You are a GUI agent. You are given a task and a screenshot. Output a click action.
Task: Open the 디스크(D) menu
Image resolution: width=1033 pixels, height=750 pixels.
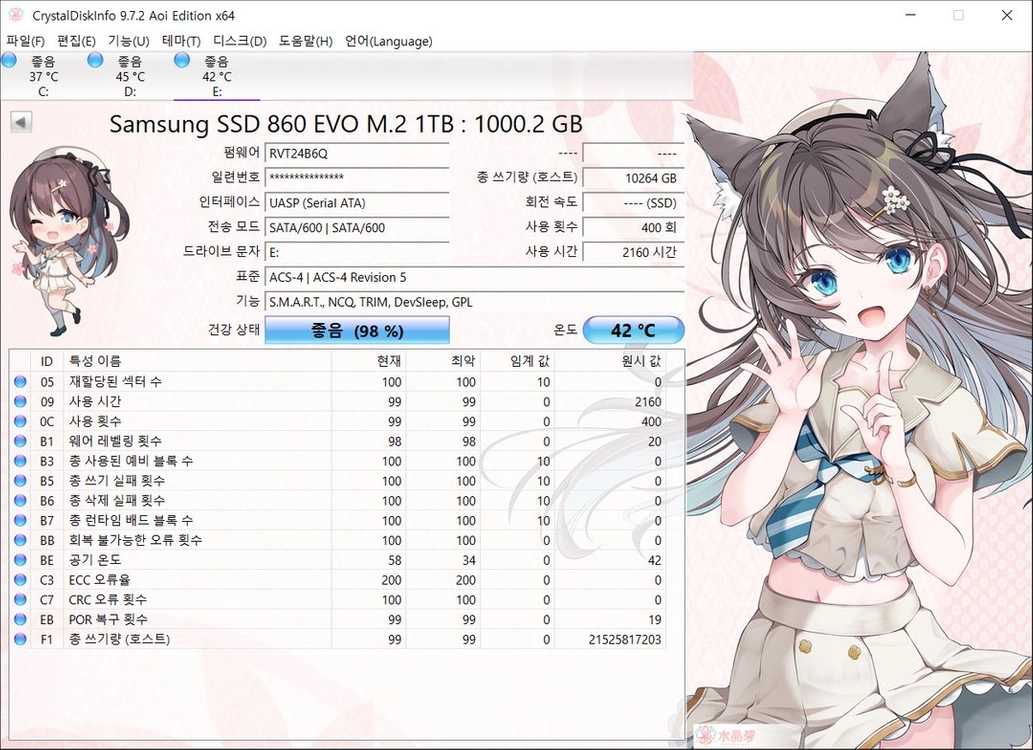point(240,41)
